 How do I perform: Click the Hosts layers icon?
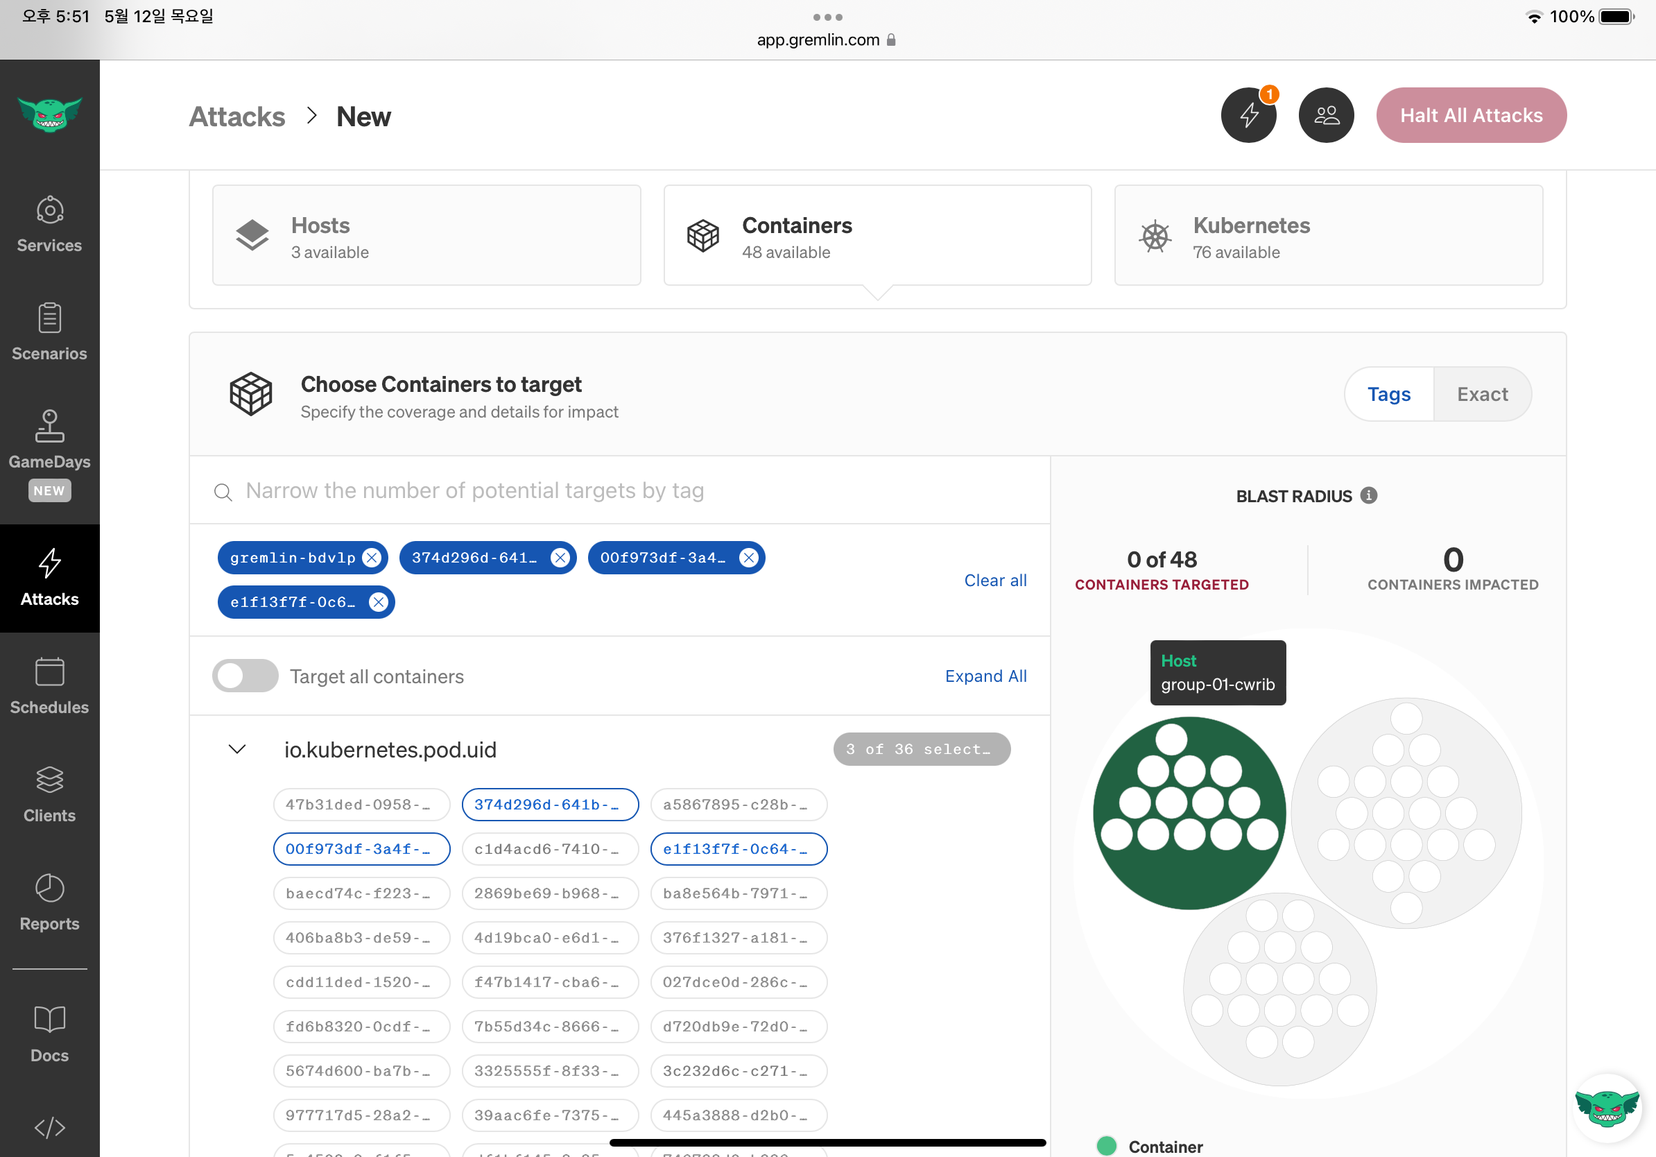[252, 236]
